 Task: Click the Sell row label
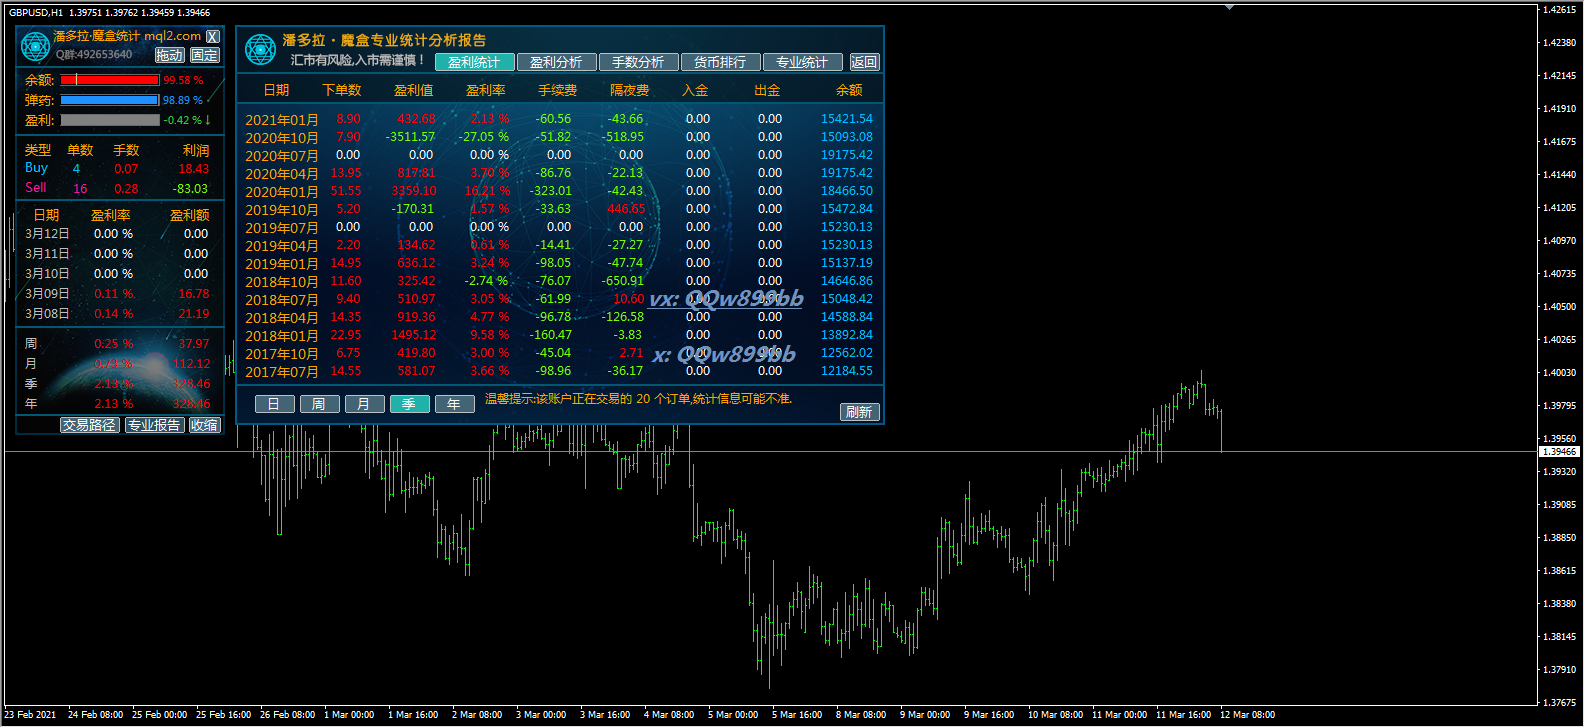coord(36,188)
